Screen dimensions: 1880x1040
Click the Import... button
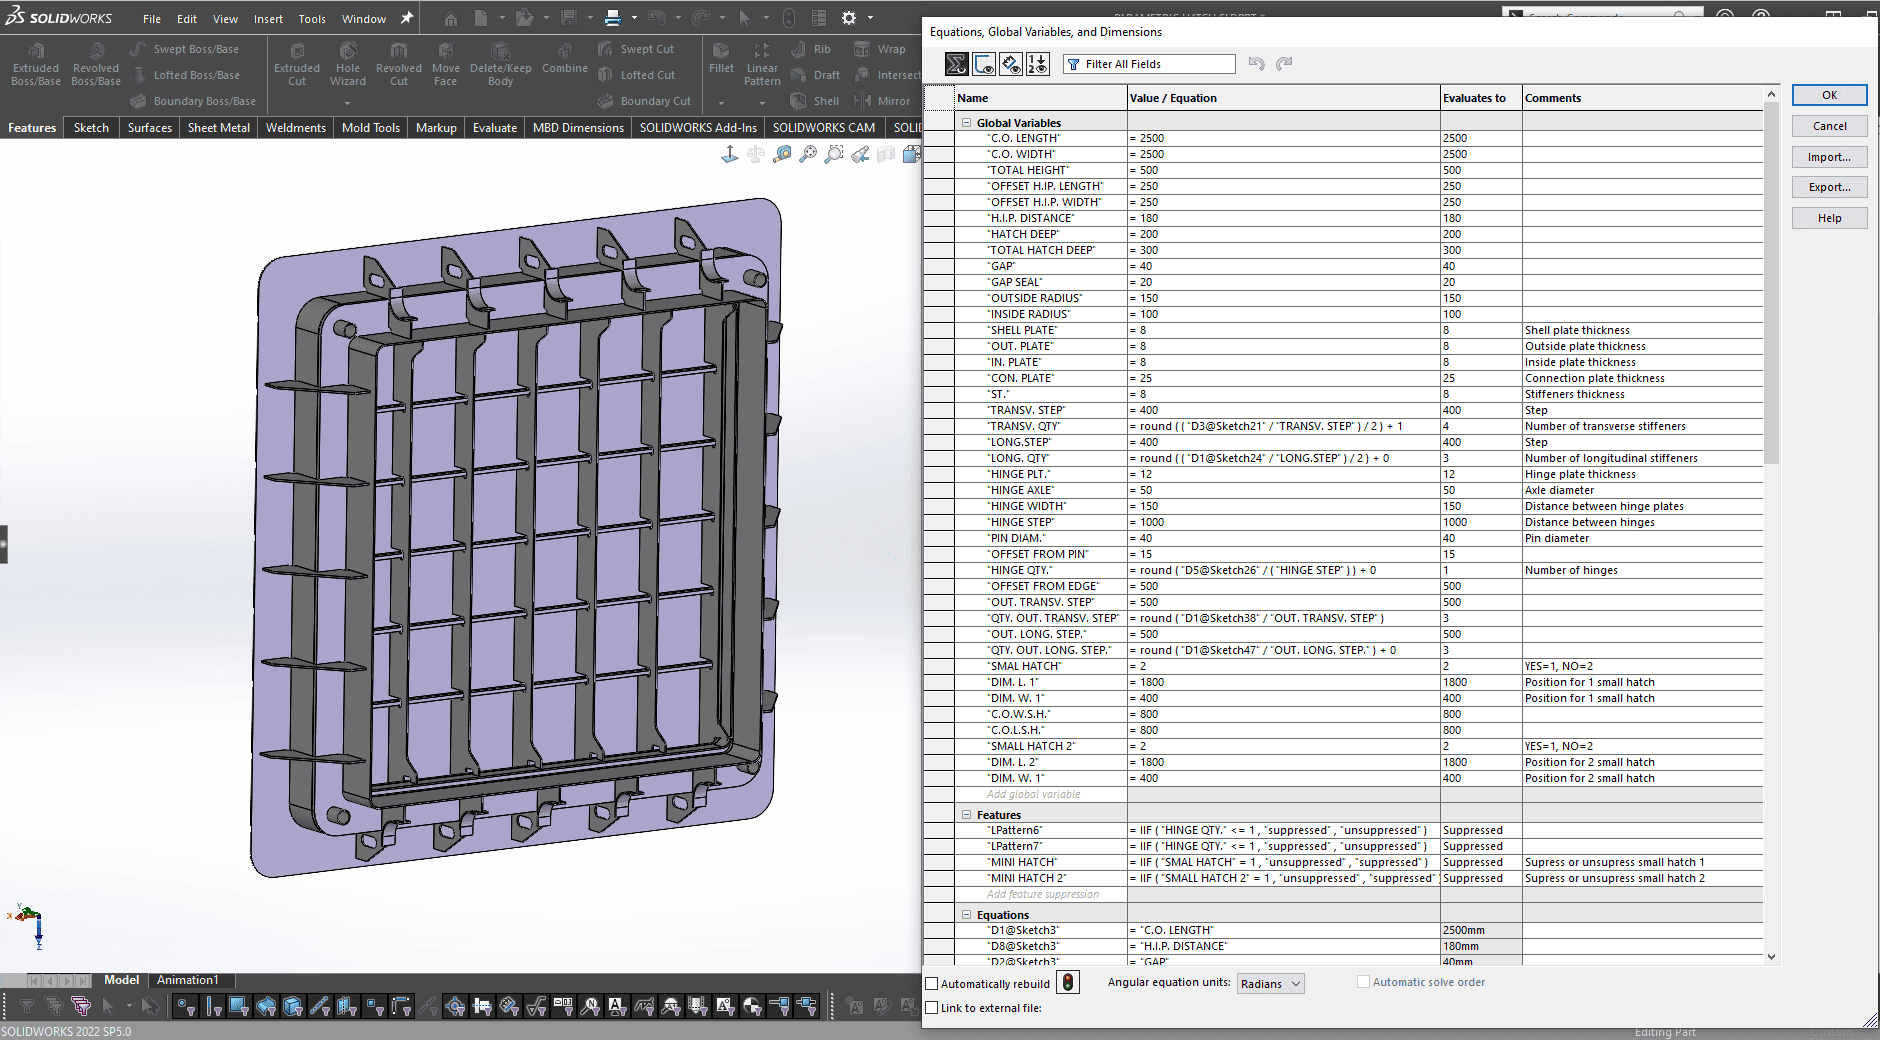coord(1829,157)
